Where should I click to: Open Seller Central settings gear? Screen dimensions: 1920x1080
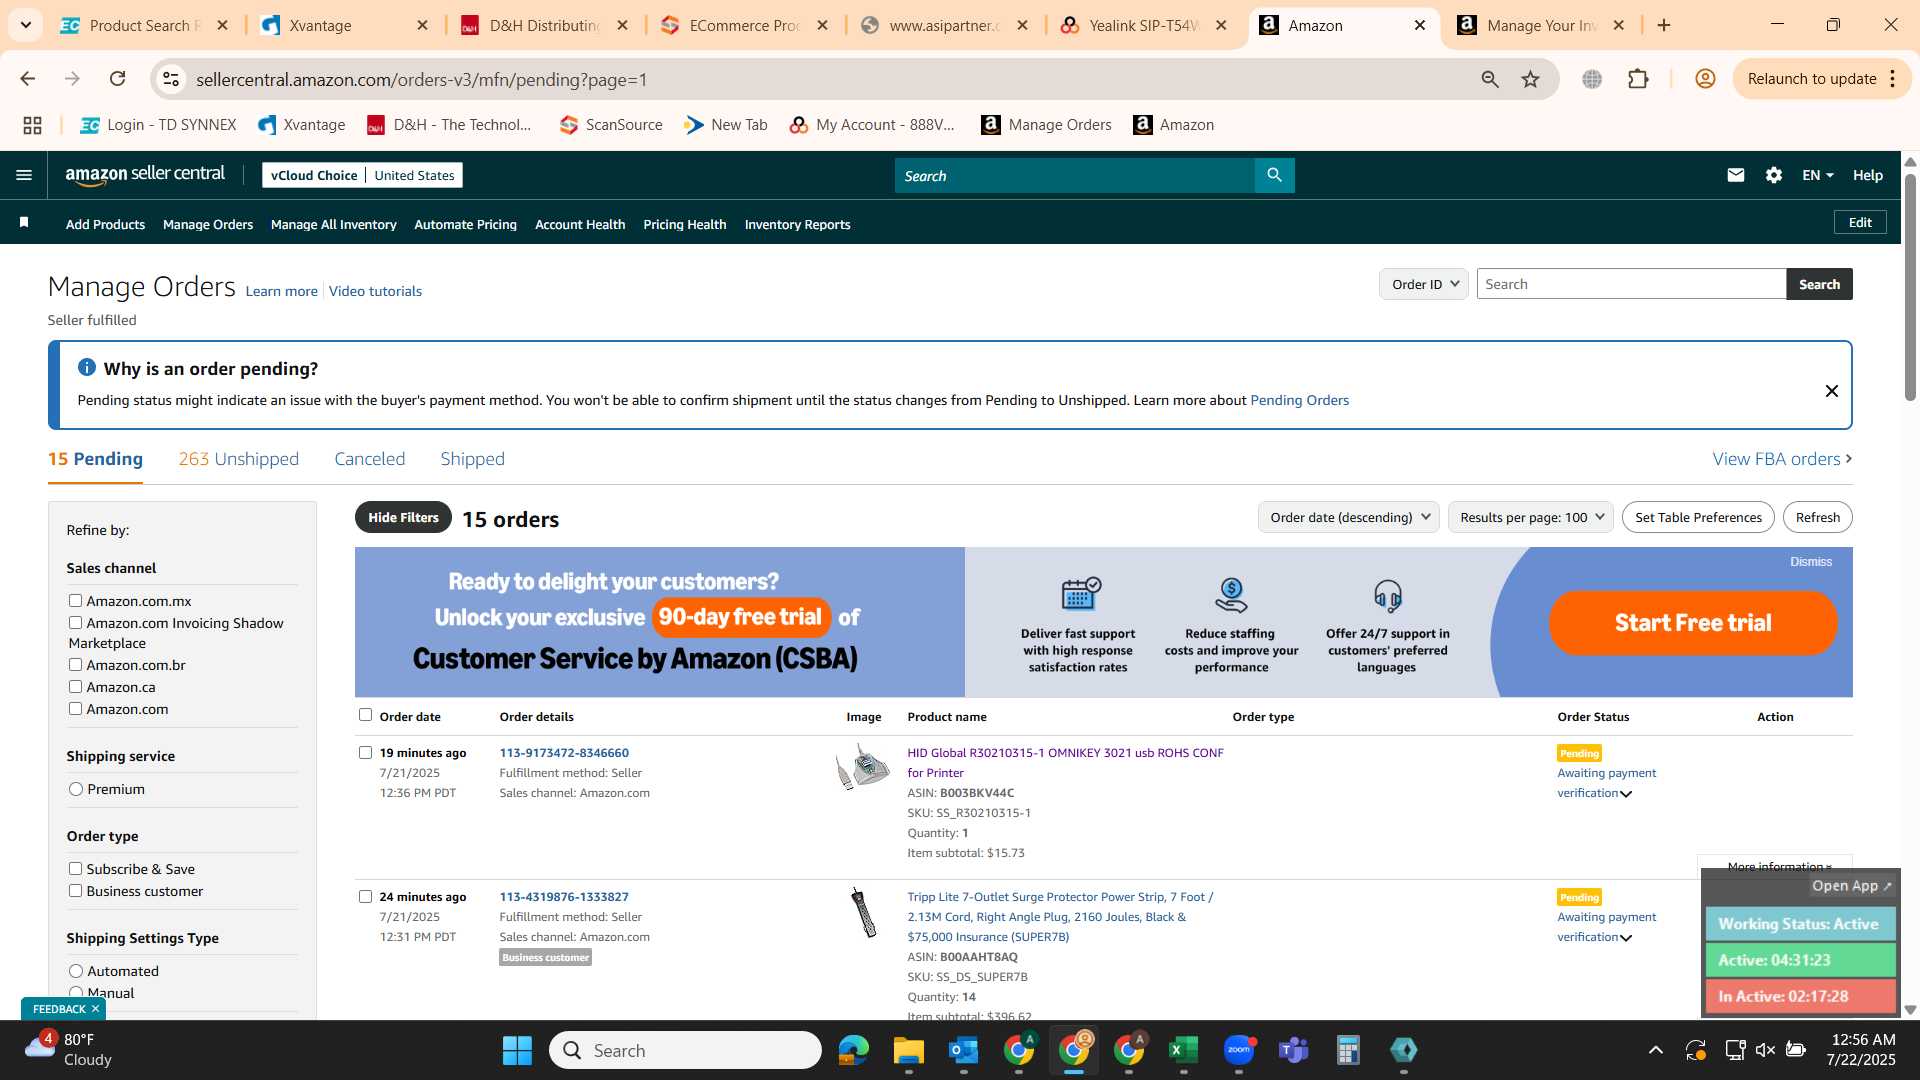coord(1773,175)
